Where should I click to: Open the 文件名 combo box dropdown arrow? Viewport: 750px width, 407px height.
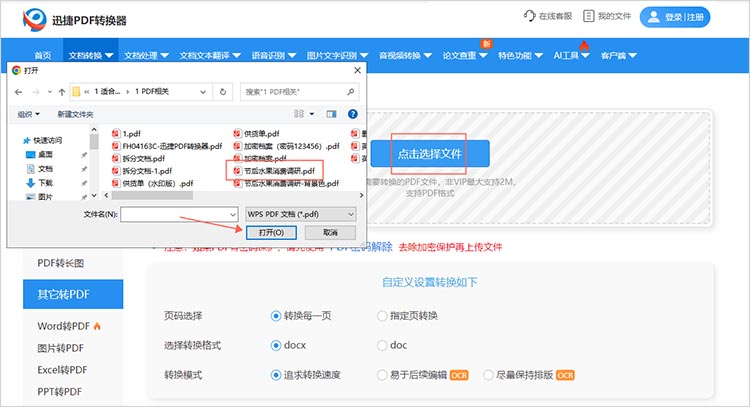(x=233, y=215)
